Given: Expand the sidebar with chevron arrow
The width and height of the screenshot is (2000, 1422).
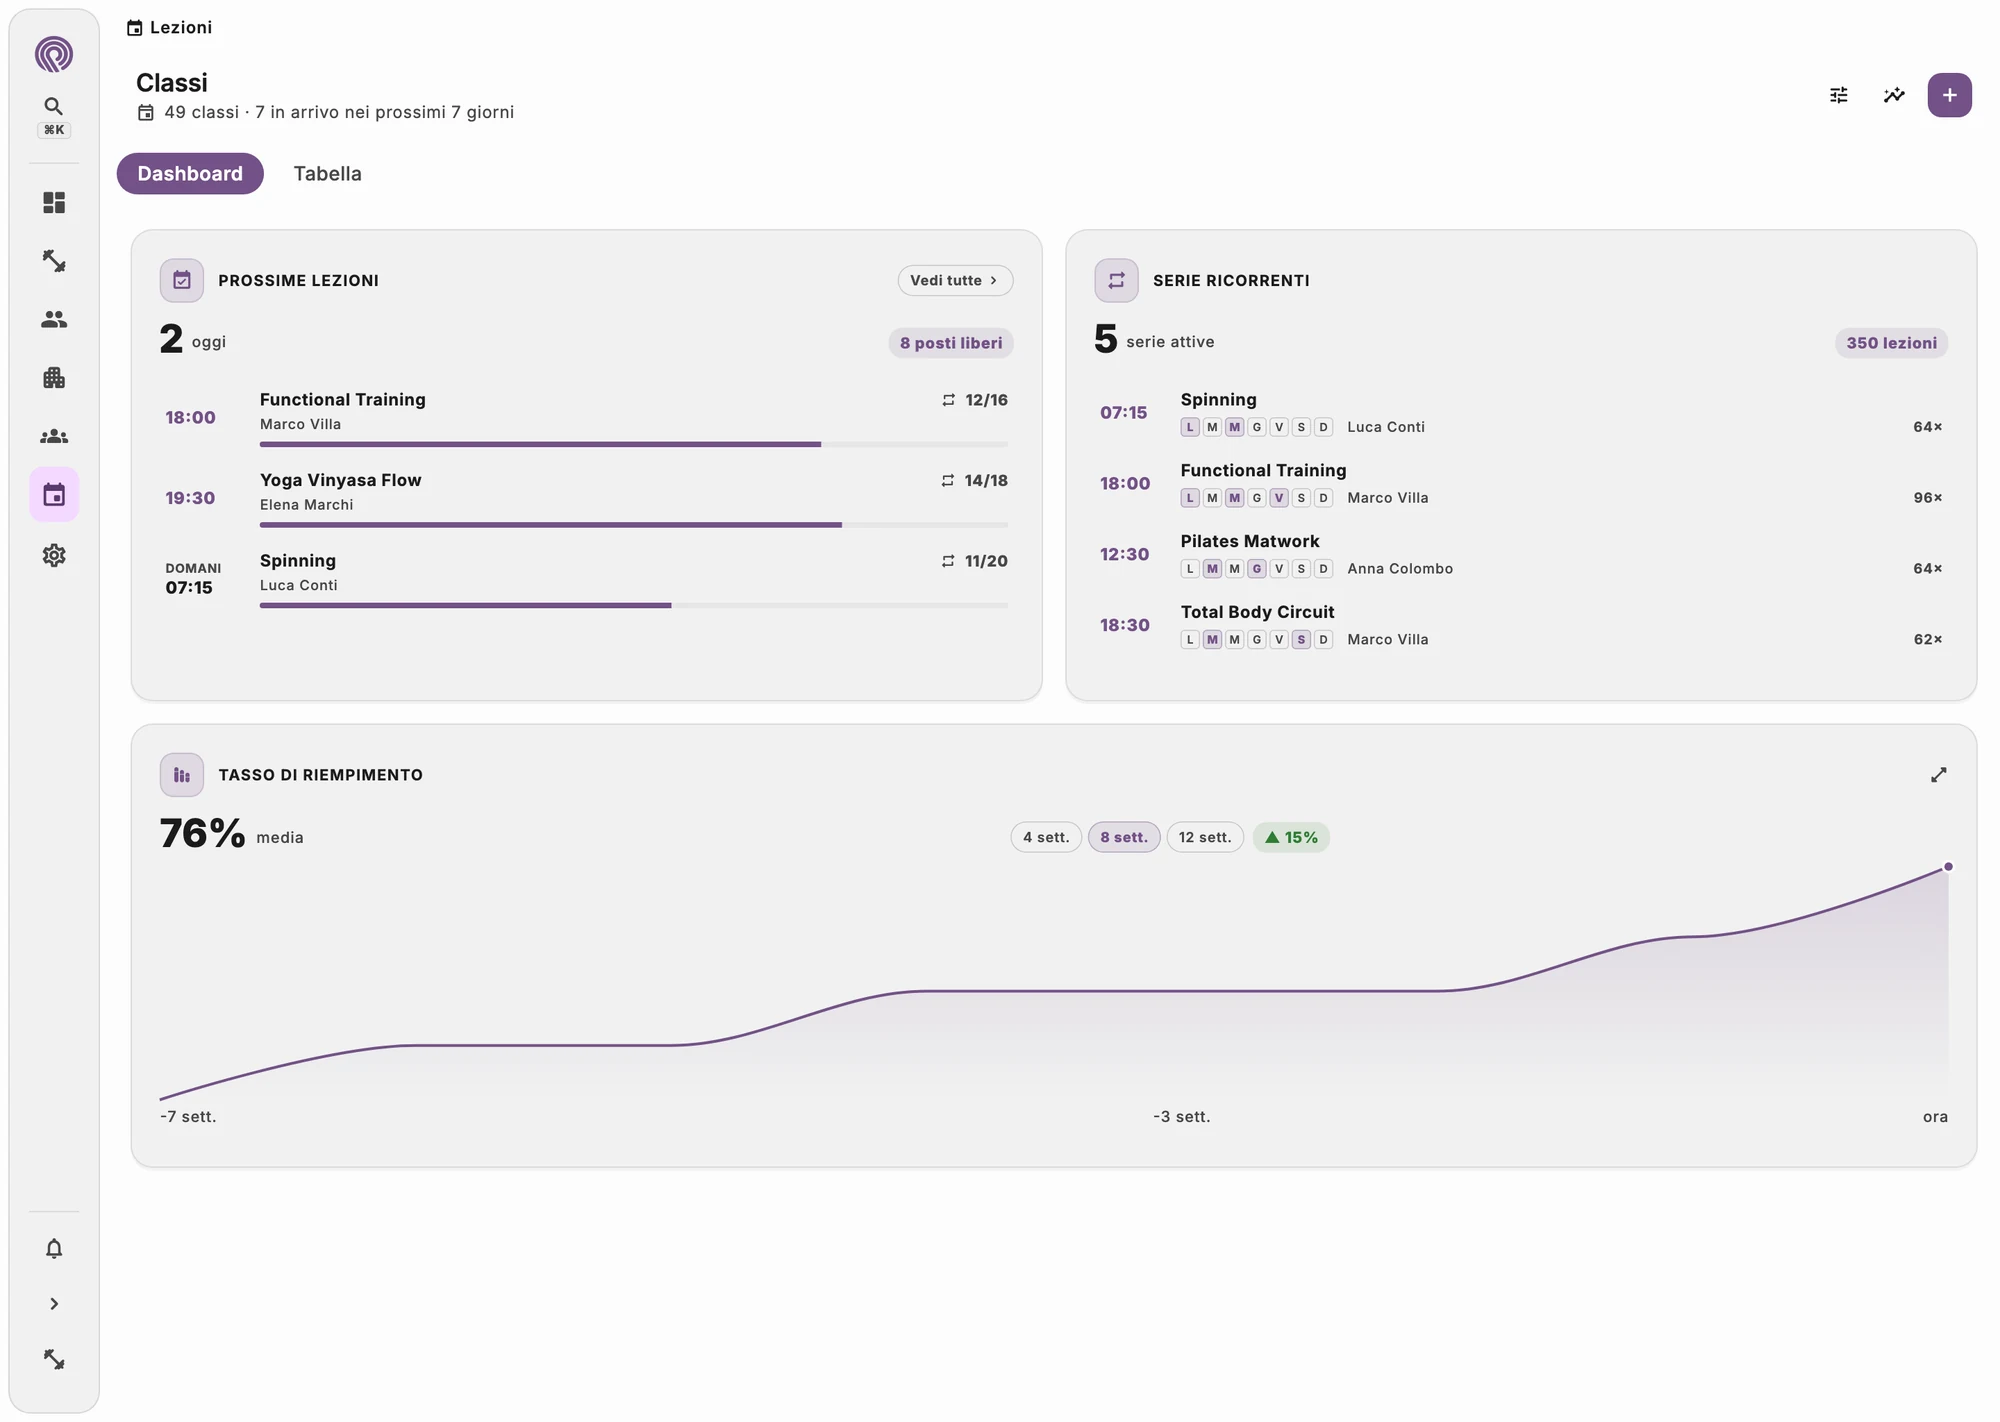Looking at the screenshot, I should point(54,1304).
